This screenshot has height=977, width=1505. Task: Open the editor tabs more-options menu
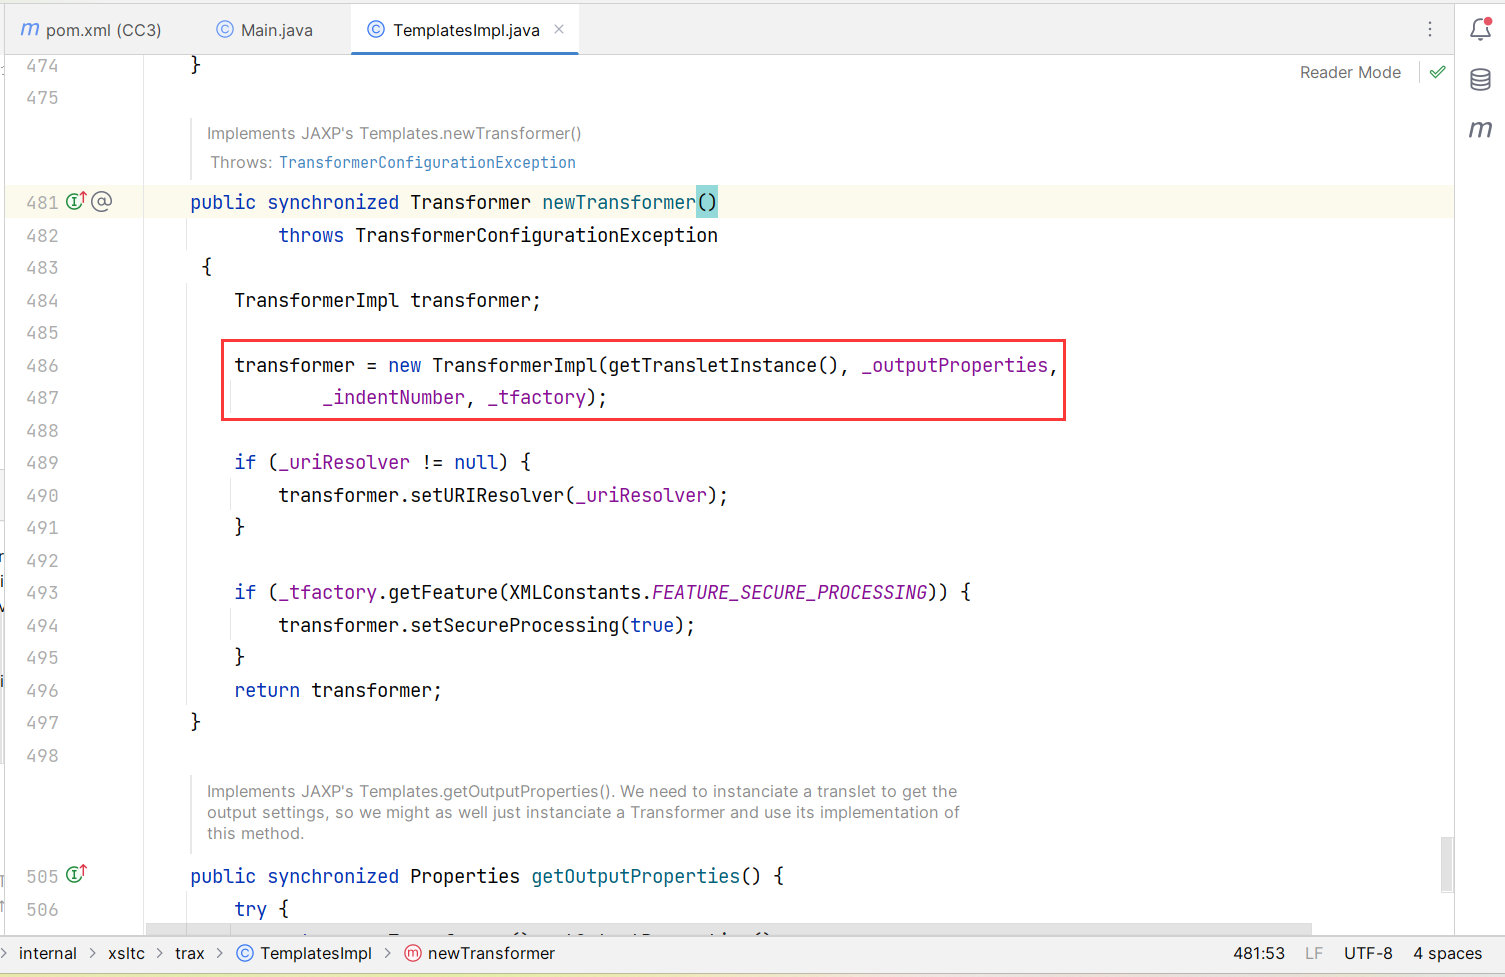coord(1429,30)
